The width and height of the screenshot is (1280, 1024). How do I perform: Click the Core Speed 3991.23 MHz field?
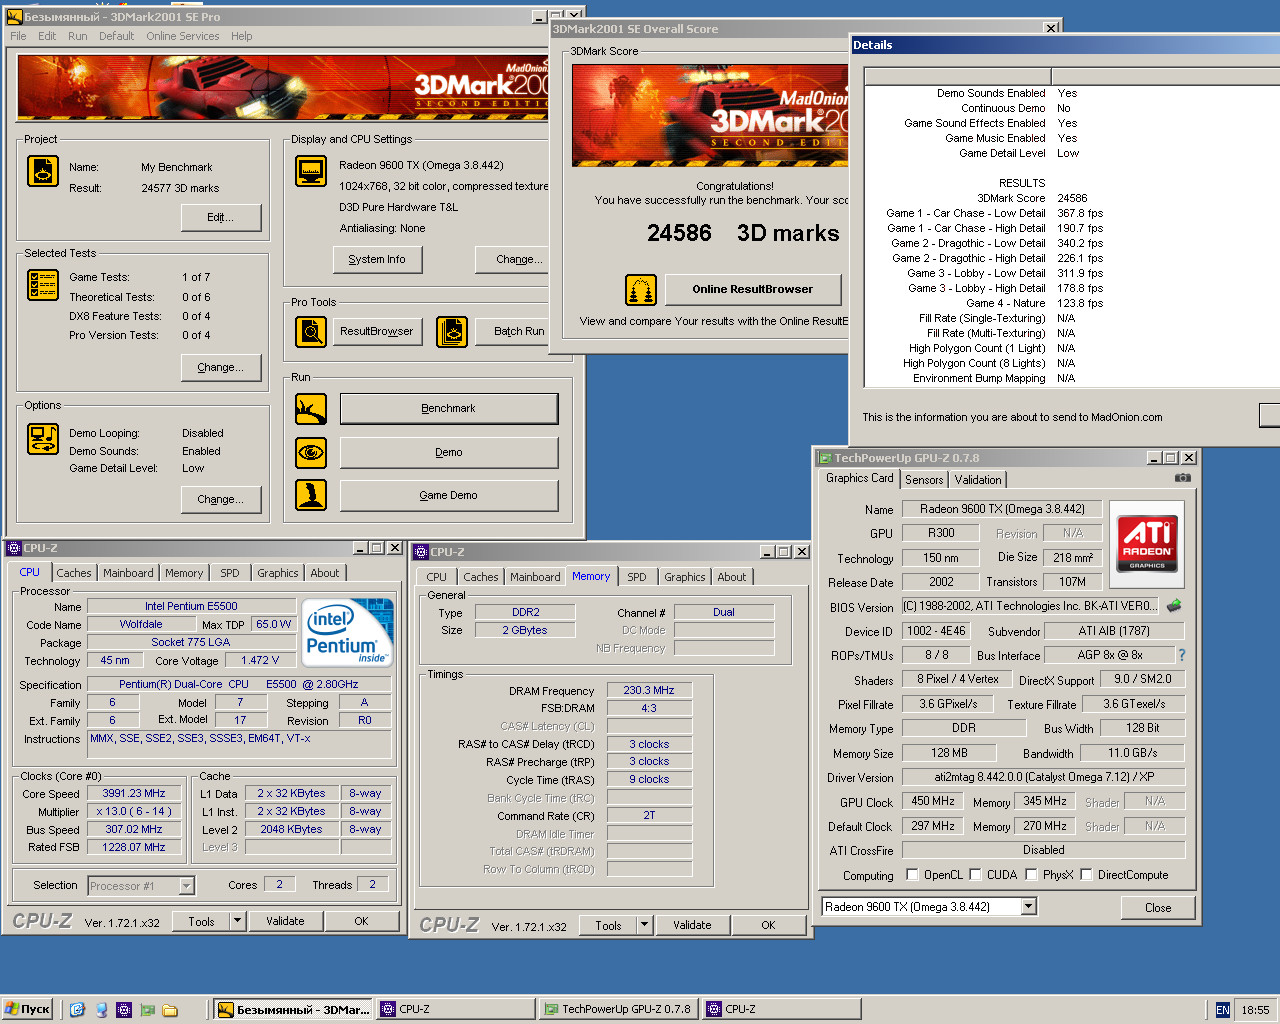(134, 793)
